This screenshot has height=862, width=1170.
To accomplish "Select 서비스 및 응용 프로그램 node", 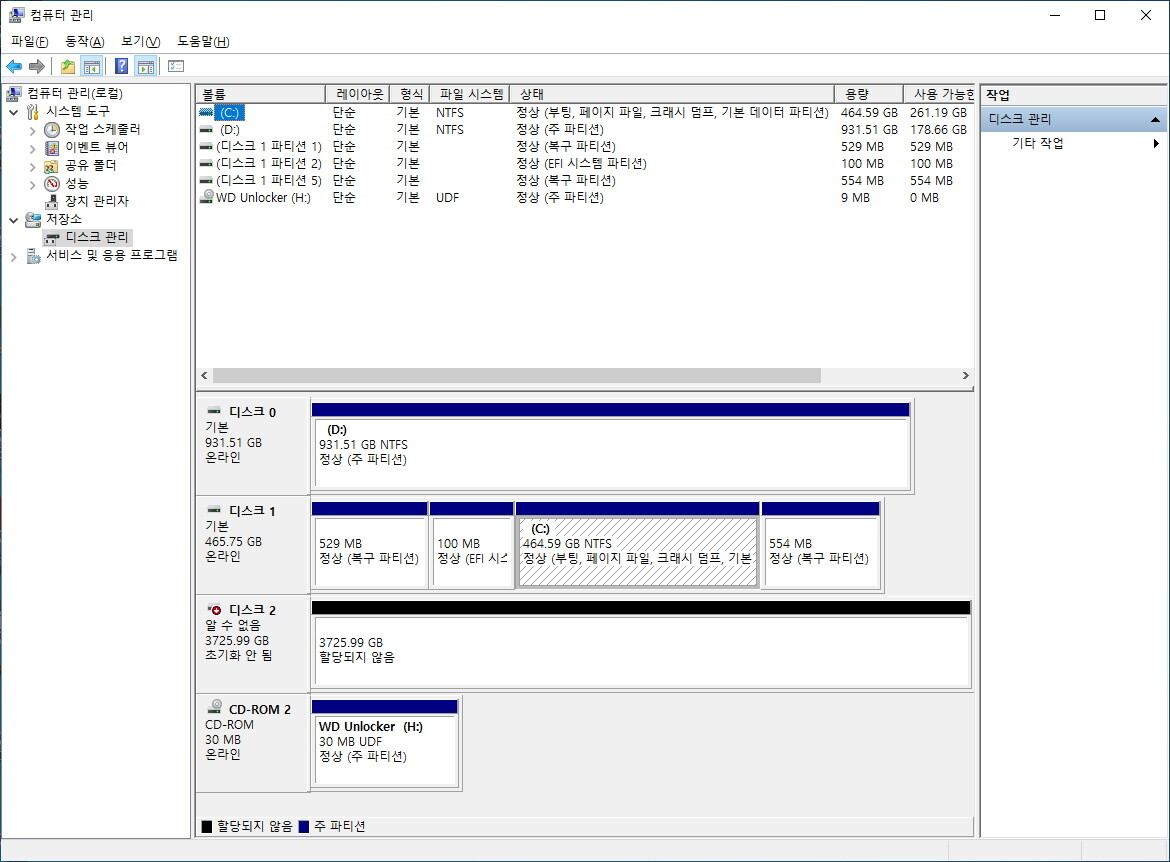I will tap(112, 255).
